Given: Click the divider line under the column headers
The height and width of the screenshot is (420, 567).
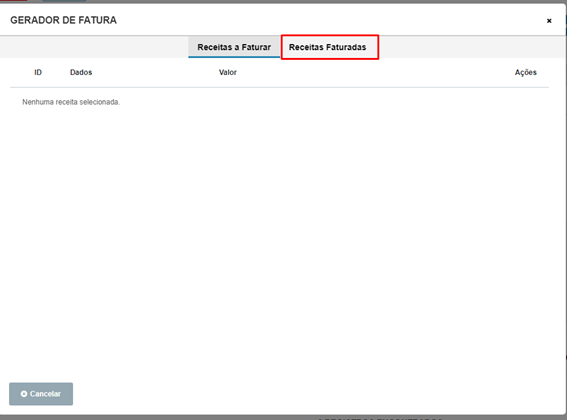Looking at the screenshot, I should tap(279, 87).
